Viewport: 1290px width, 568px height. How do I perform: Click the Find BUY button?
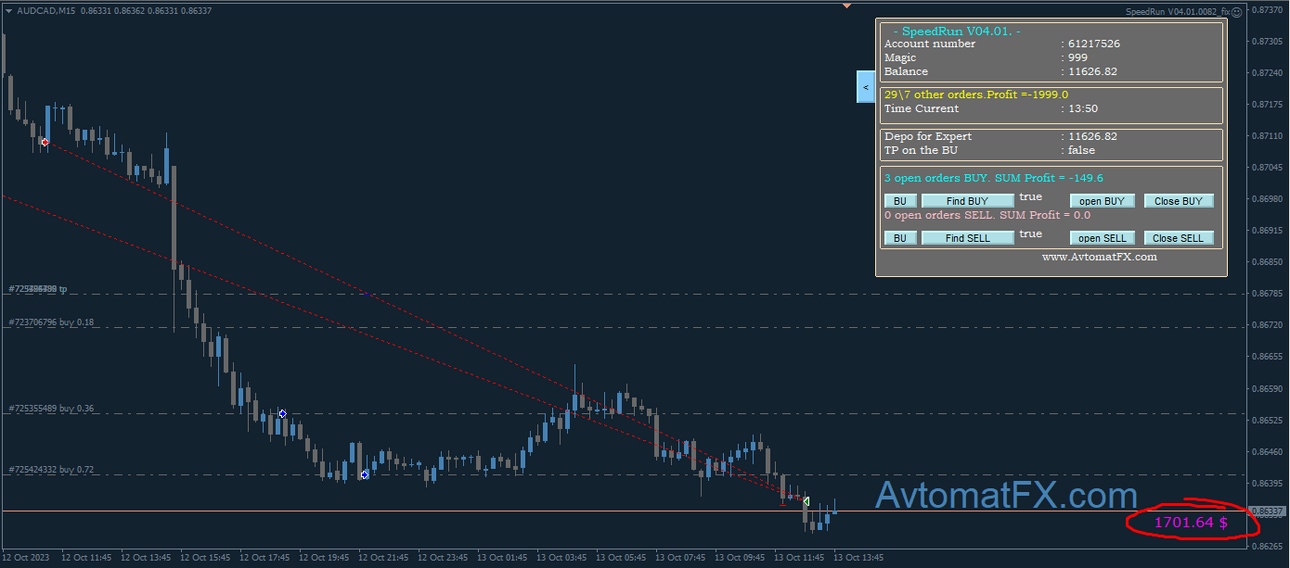coord(967,201)
